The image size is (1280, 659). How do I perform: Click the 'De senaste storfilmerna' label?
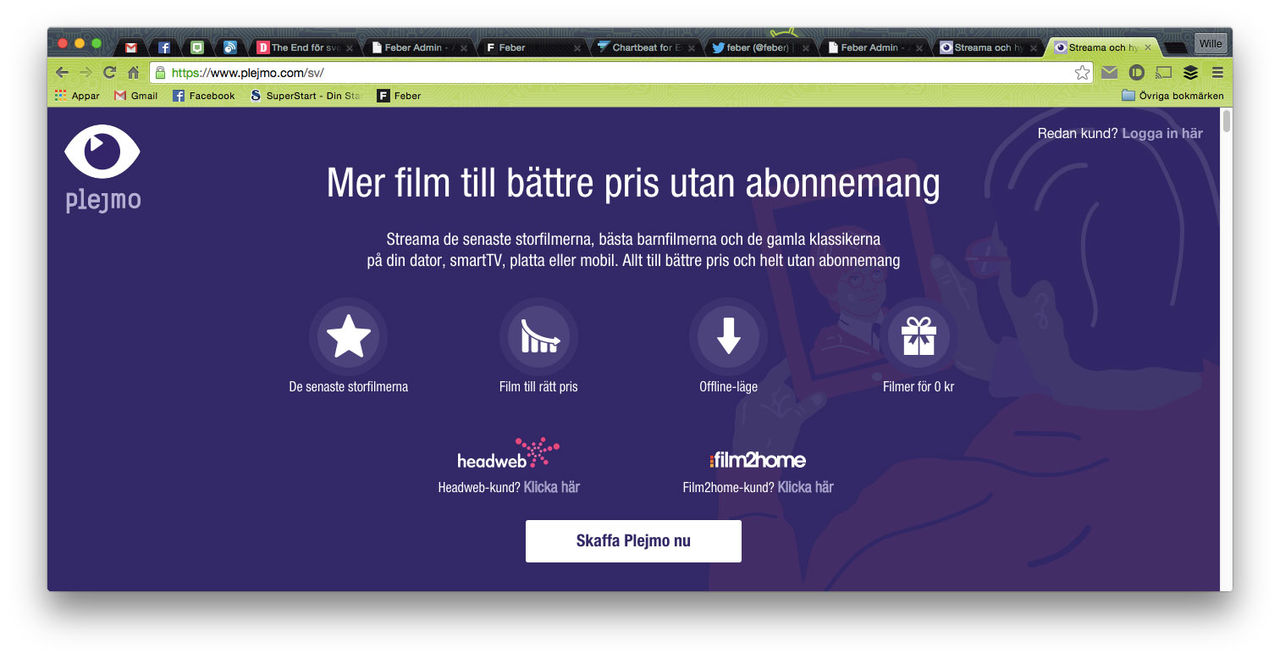348,386
